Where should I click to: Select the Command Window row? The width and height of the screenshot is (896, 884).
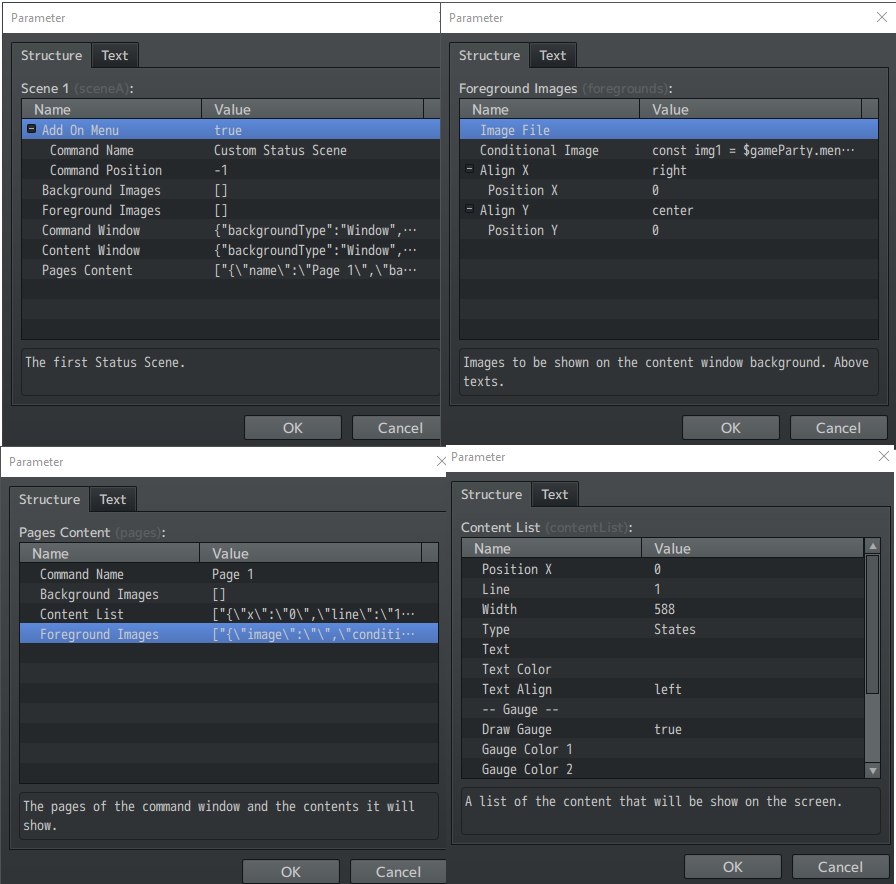tap(231, 230)
